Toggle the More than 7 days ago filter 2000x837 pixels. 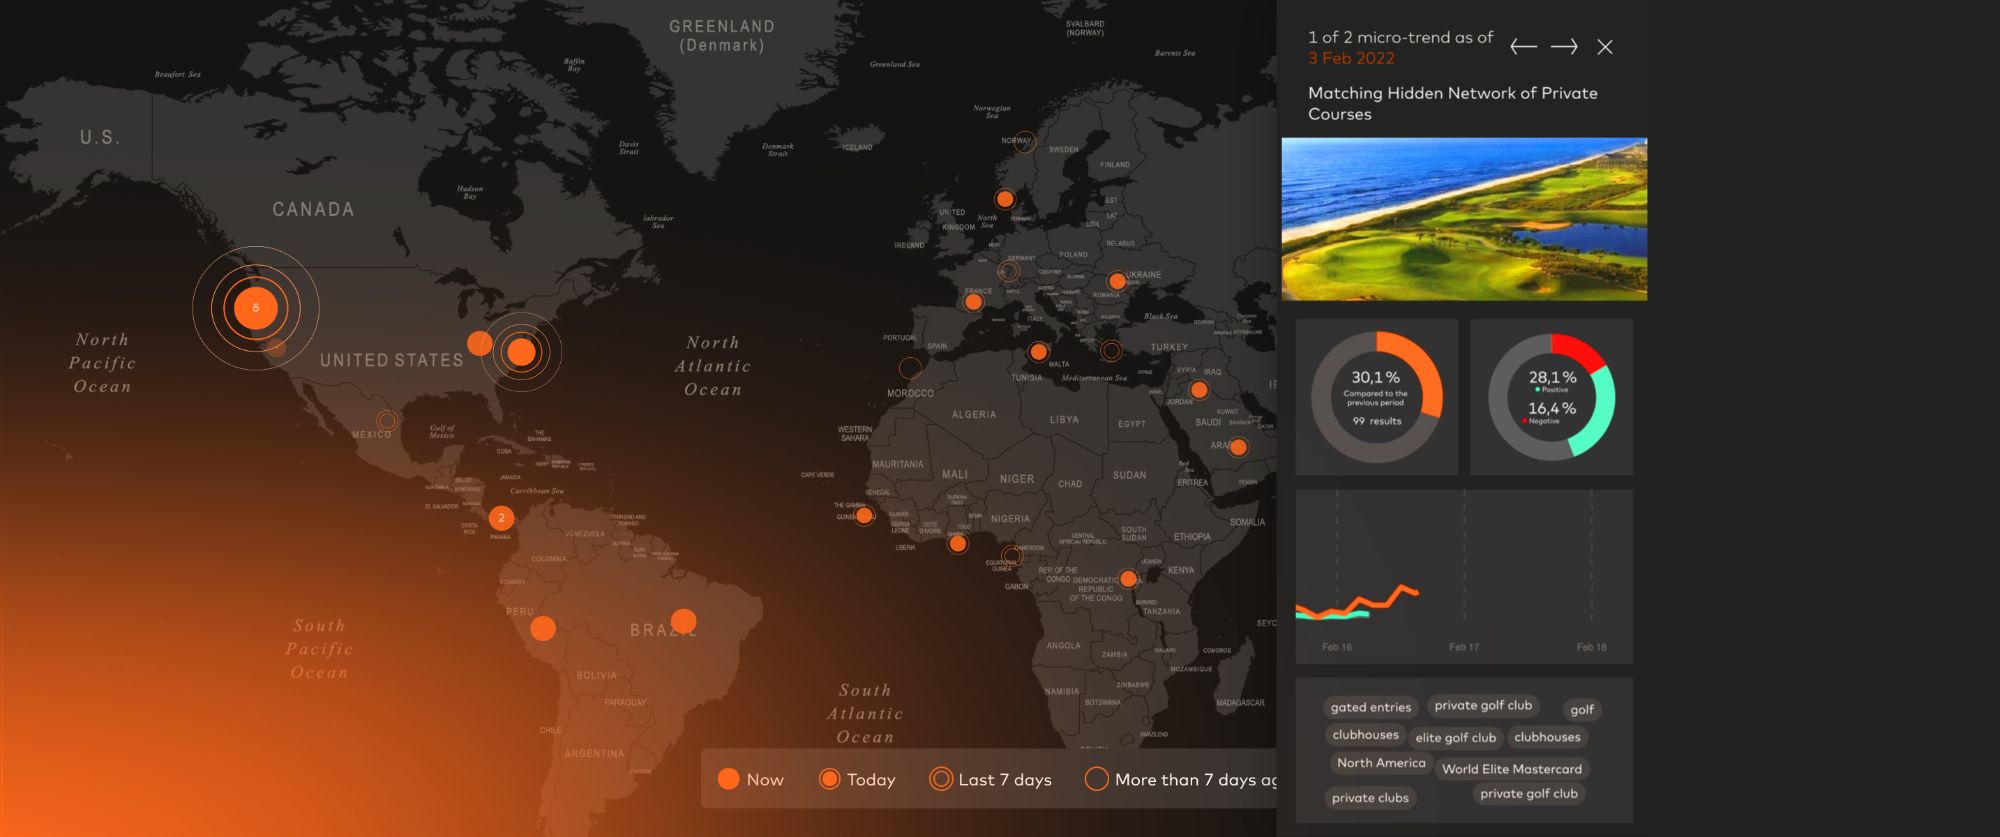pos(1180,780)
